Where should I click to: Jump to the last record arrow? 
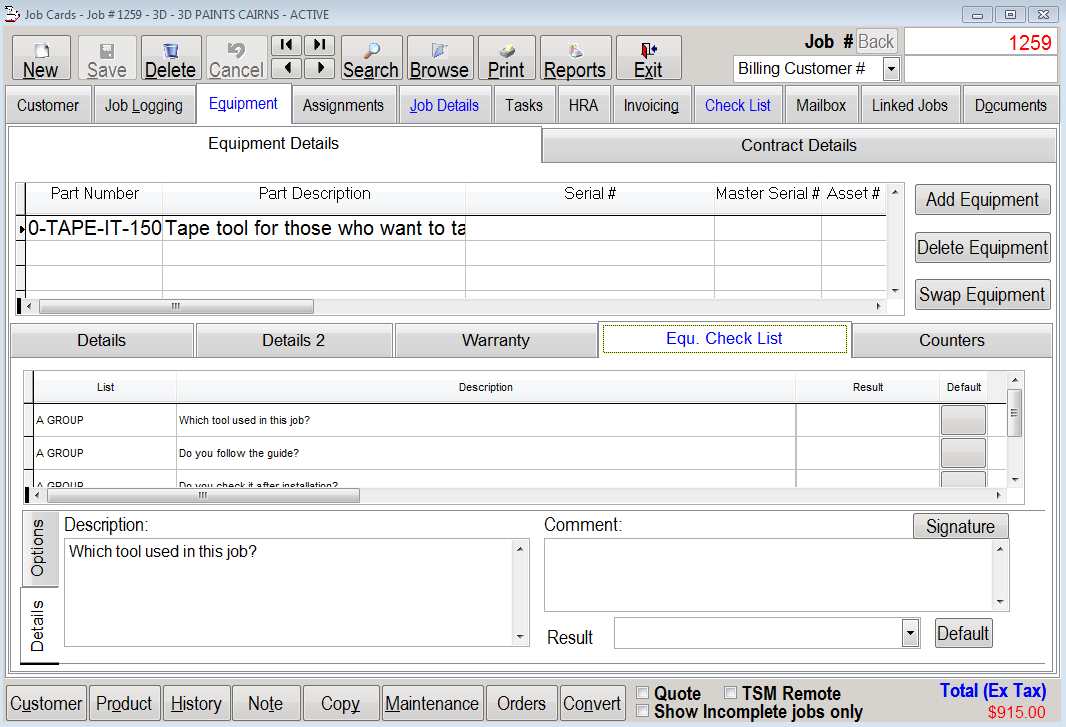319,45
